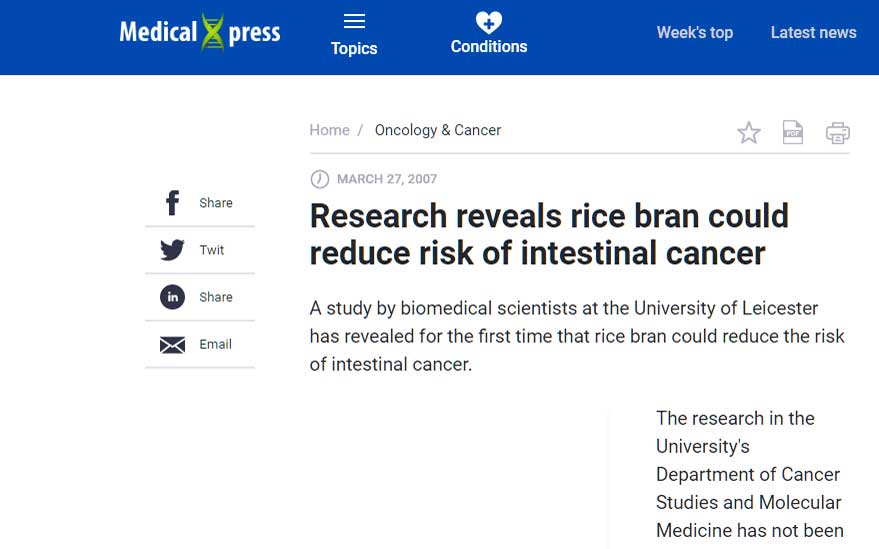Bookmark article with star icon
Image resolution: width=879 pixels, height=549 pixels.
tap(749, 133)
